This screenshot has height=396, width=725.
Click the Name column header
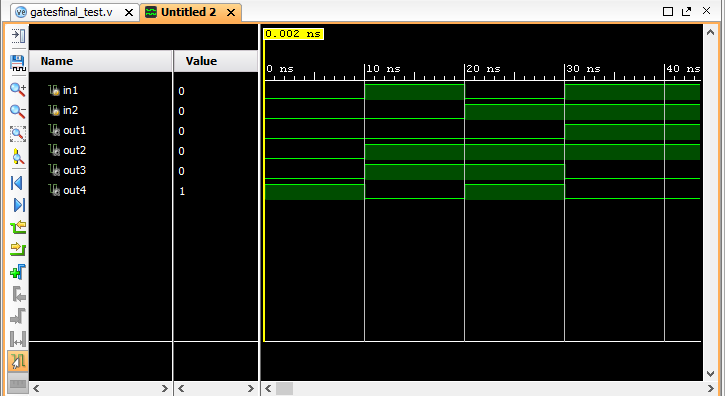[x=100, y=61]
